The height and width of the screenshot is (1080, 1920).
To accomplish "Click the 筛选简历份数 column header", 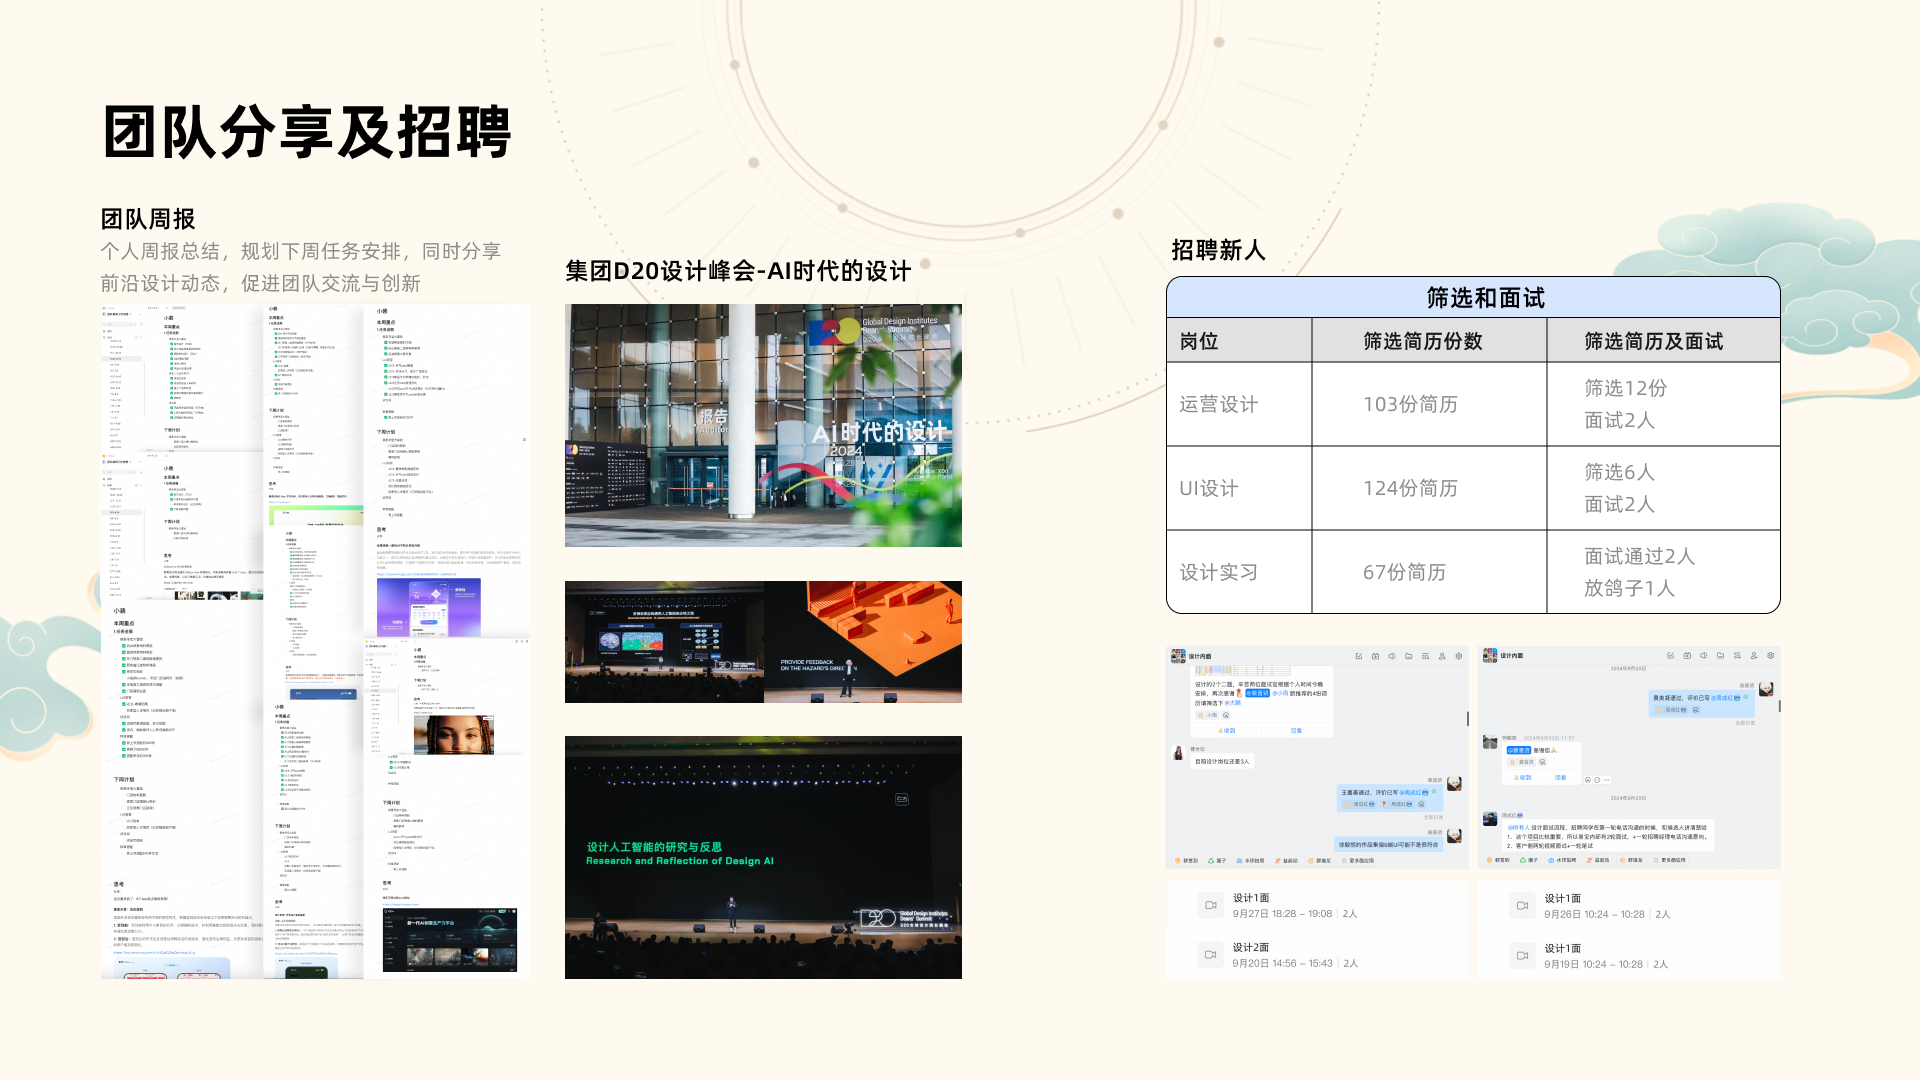I will click(1423, 341).
